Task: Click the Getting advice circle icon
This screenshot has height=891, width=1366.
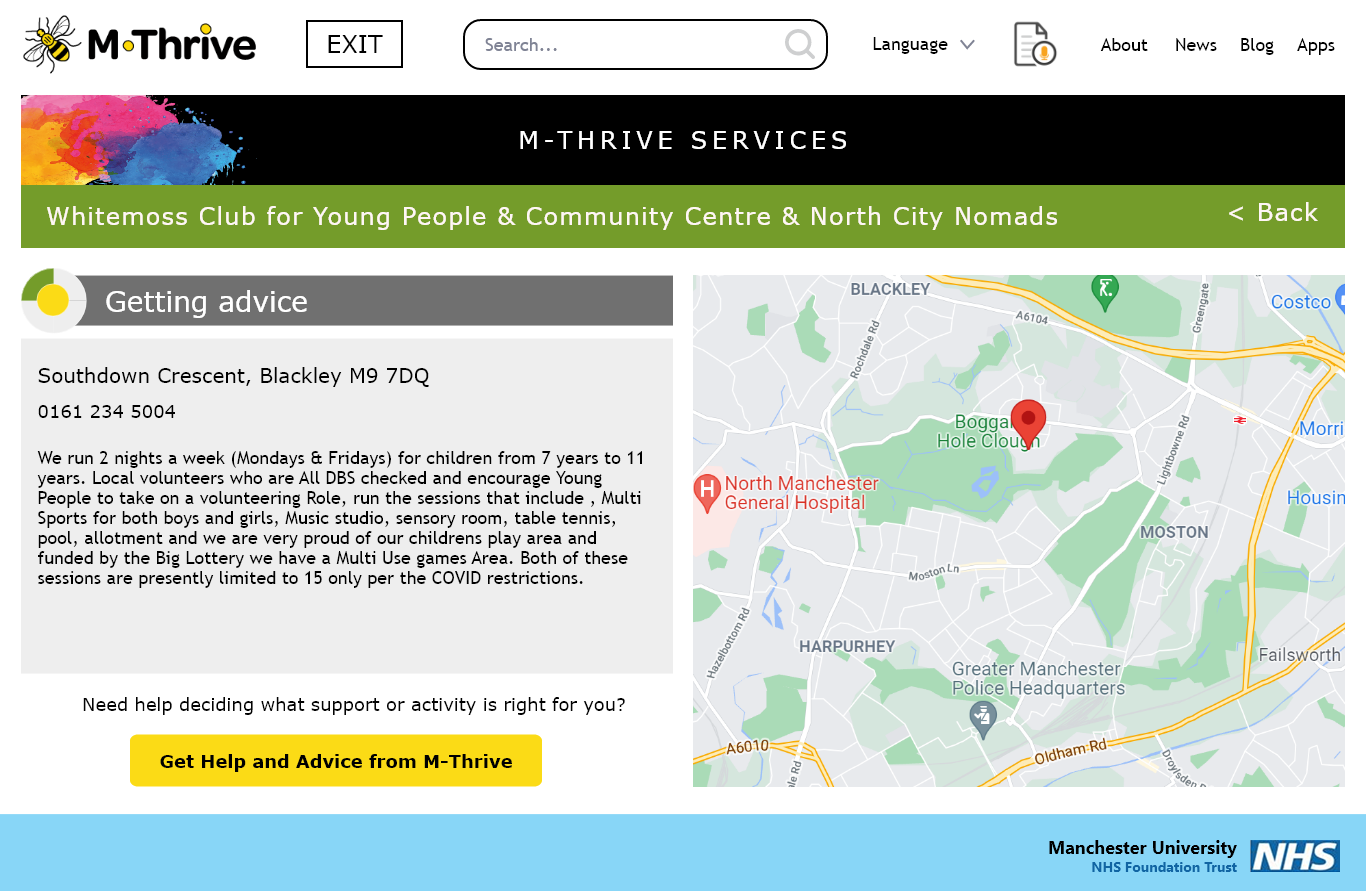Action: pyautogui.click(x=53, y=300)
